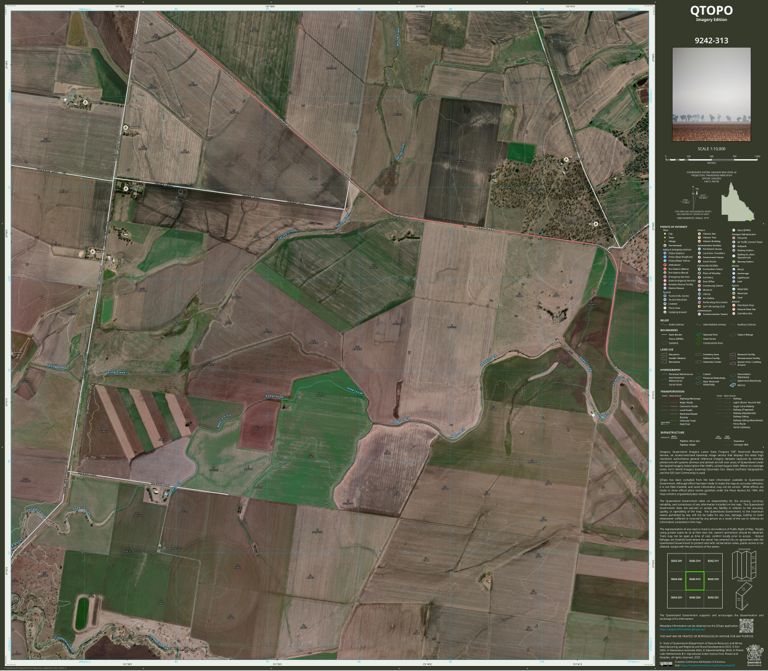Click the Queensland Government crest

click(x=755, y=655)
